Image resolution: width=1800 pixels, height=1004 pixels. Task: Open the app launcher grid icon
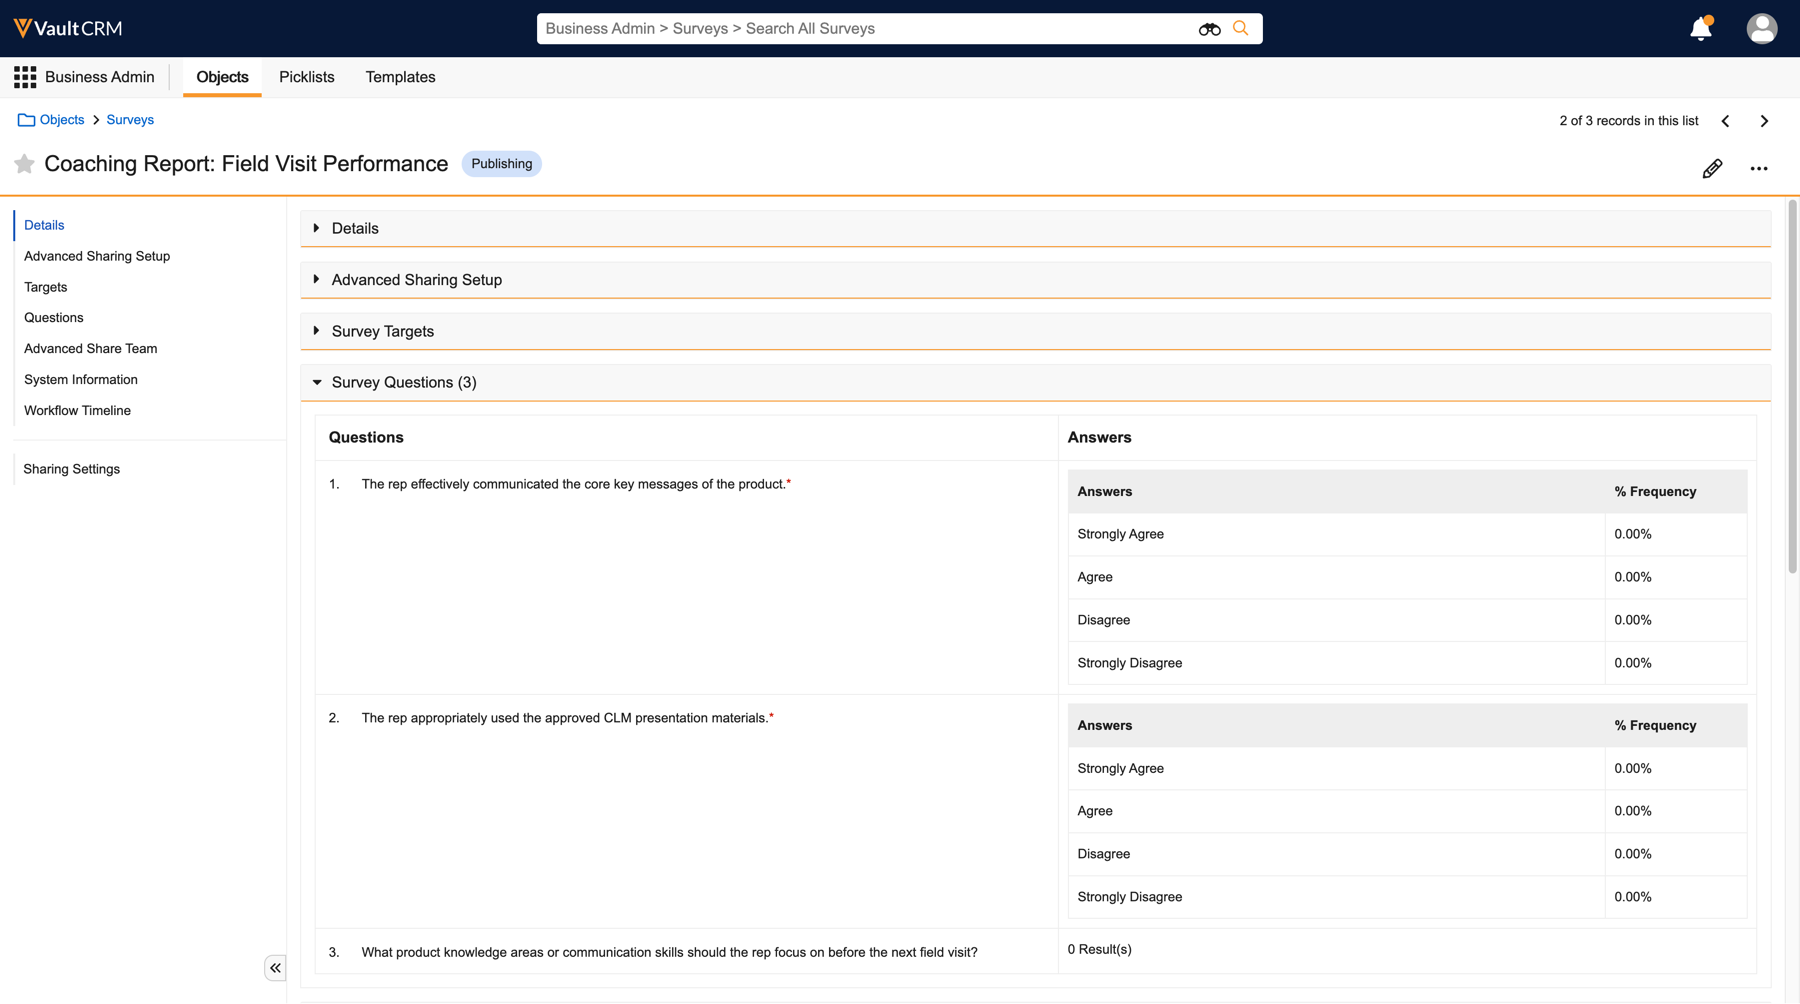tap(25, 77)
